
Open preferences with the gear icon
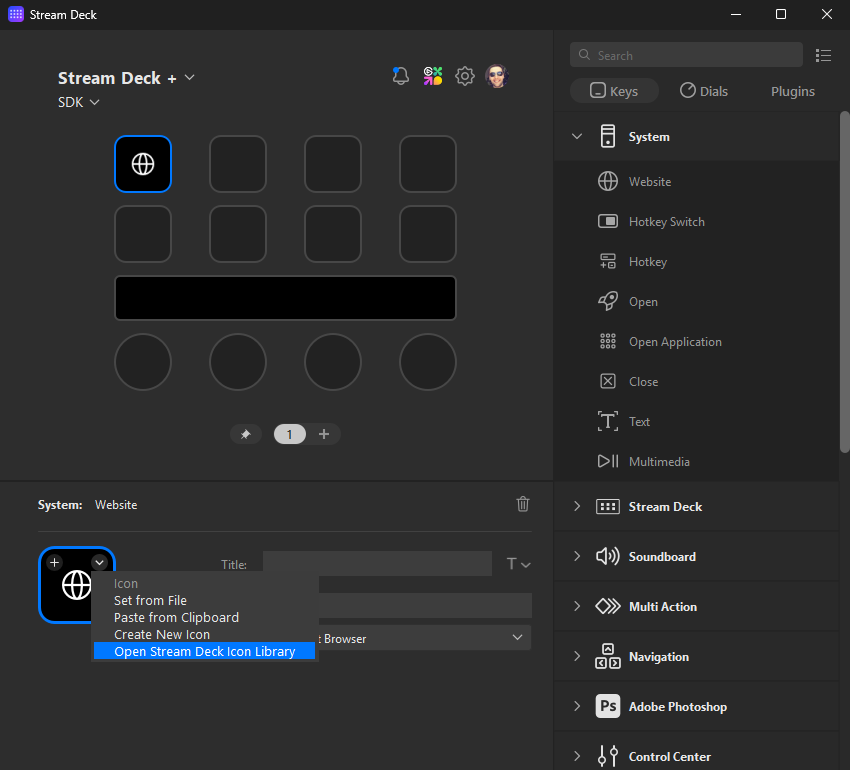[x=465, y=76]
